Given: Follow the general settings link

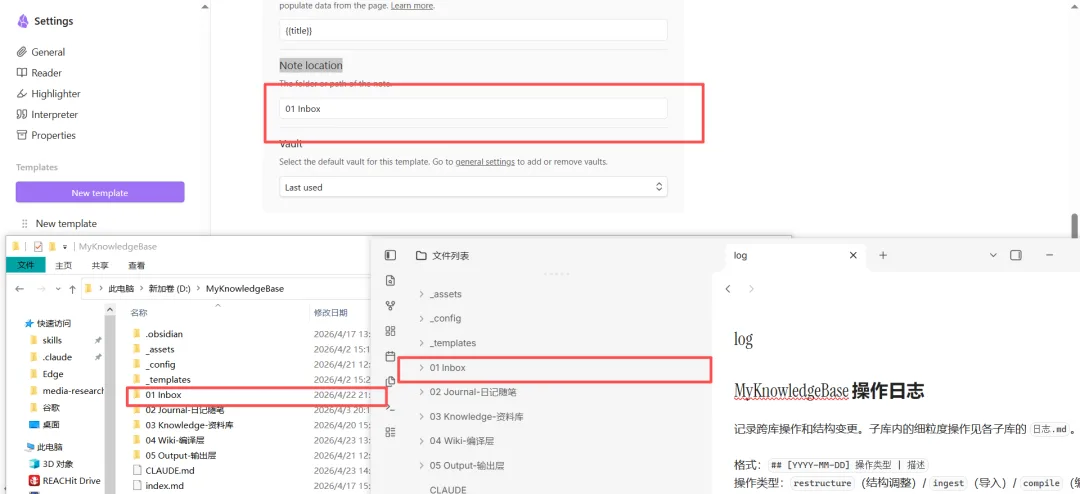Looking at the screenshot, I should tap(485, 162).
